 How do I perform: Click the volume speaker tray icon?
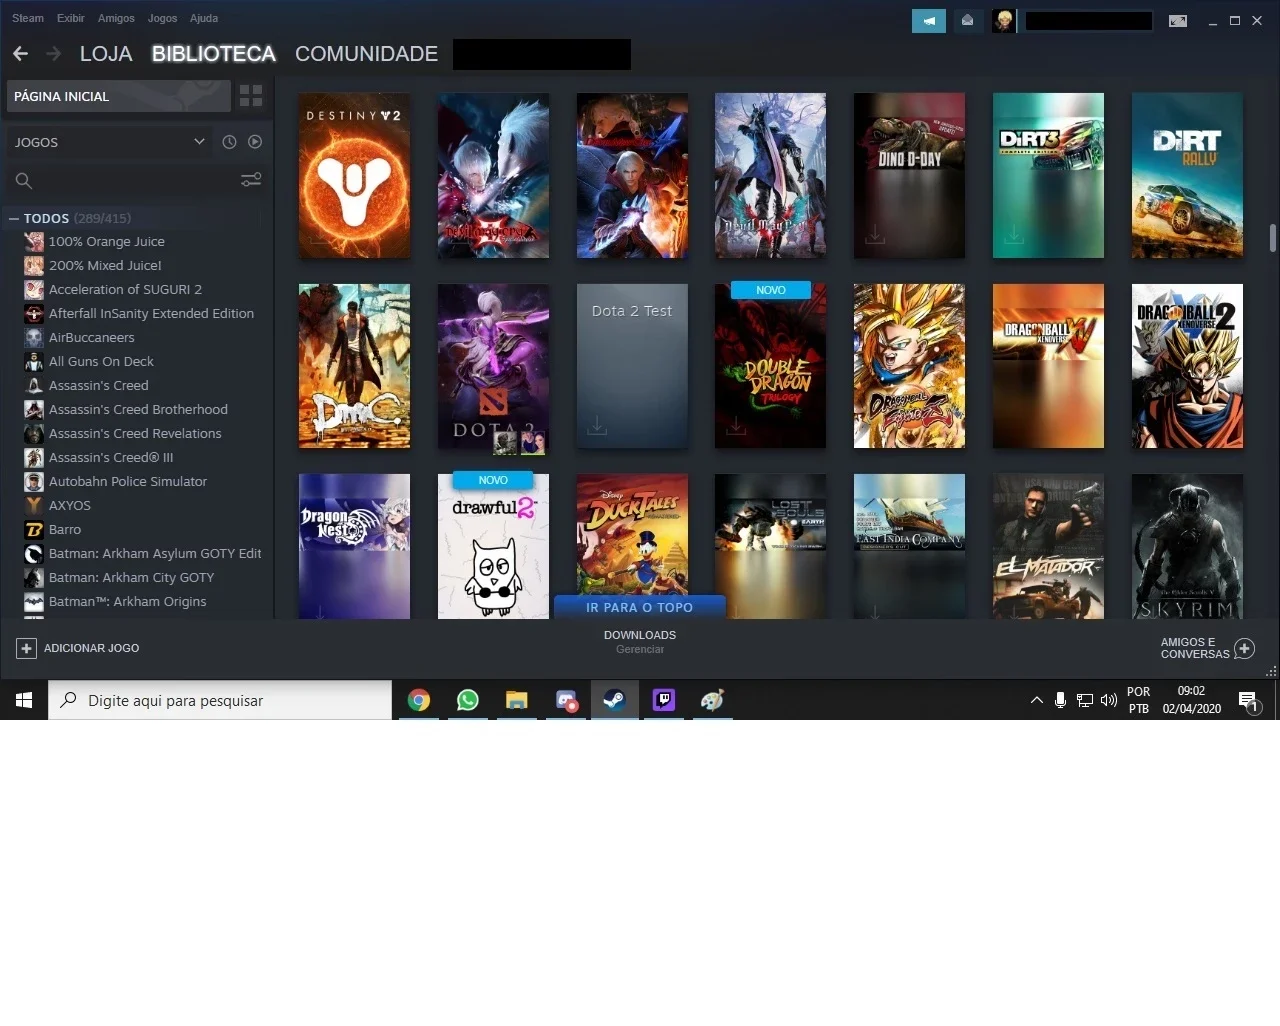(x=1109, y=700)
